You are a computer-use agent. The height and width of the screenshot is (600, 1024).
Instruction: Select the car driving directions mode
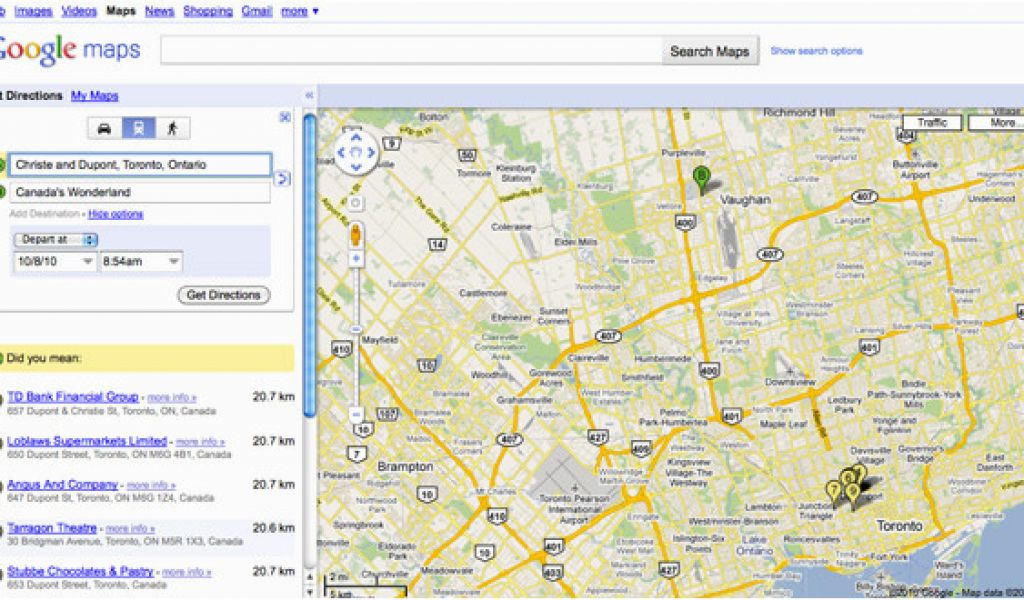(x=104, y=128)
